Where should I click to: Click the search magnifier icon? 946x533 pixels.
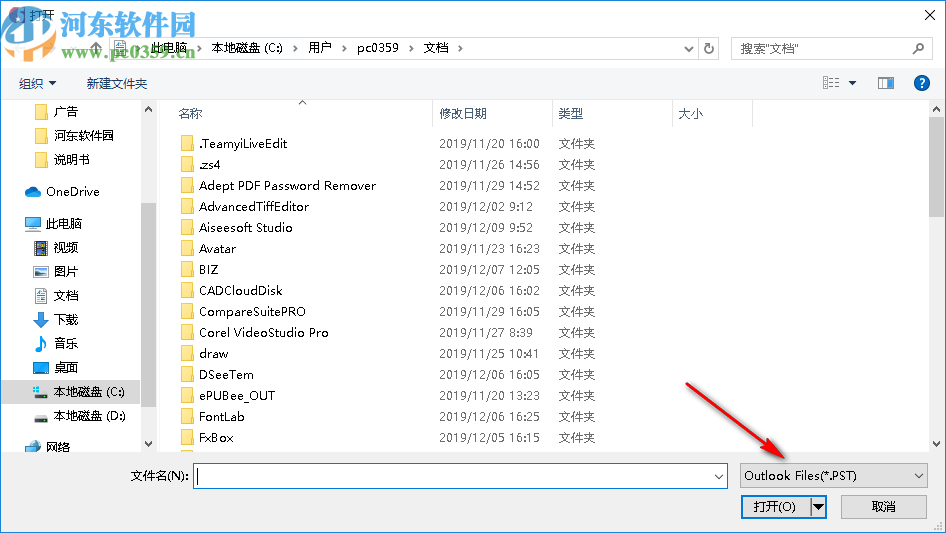pyautogui.click(x=918, y=48)
